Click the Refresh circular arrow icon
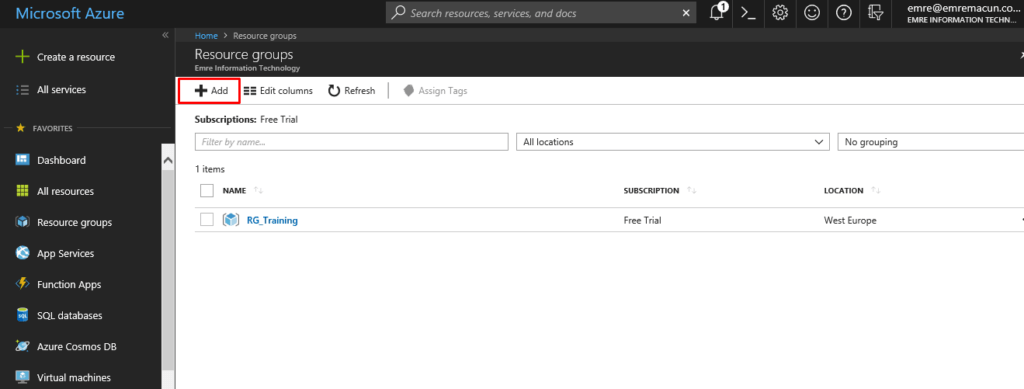 coord(334,91)
